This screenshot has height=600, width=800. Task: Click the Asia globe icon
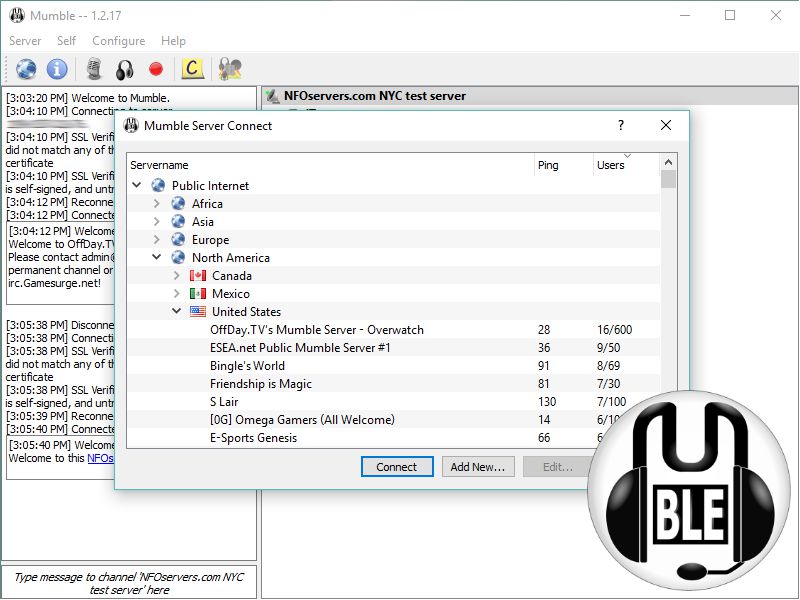[178, 221]
